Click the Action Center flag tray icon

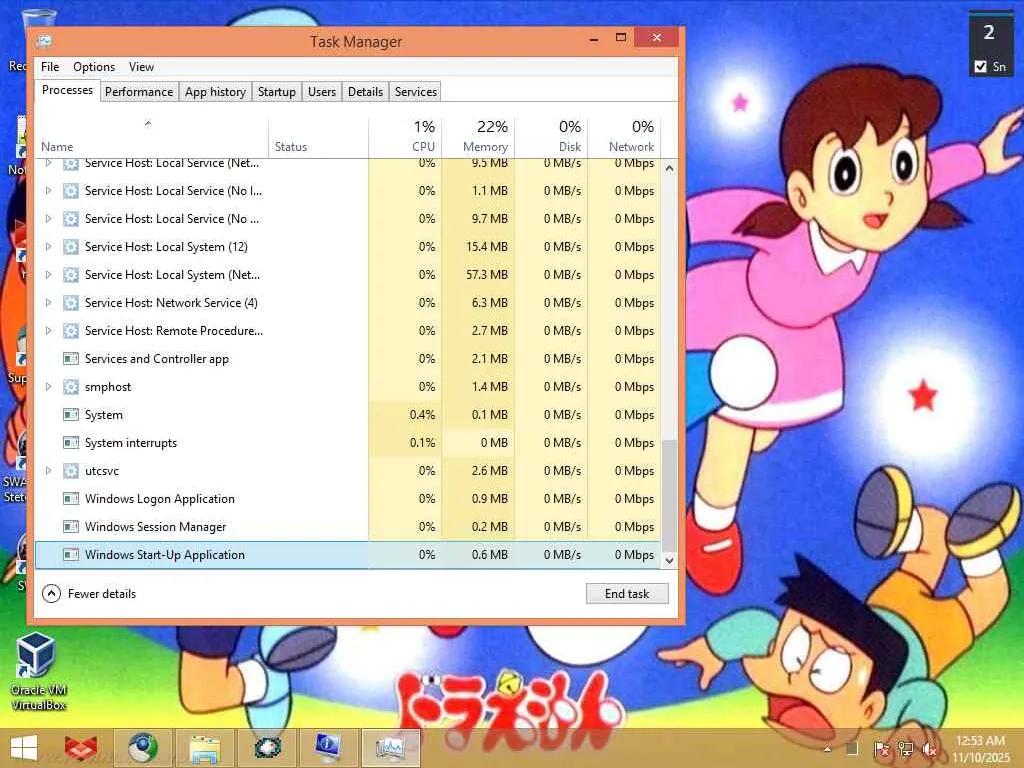[x=881, y=749]
